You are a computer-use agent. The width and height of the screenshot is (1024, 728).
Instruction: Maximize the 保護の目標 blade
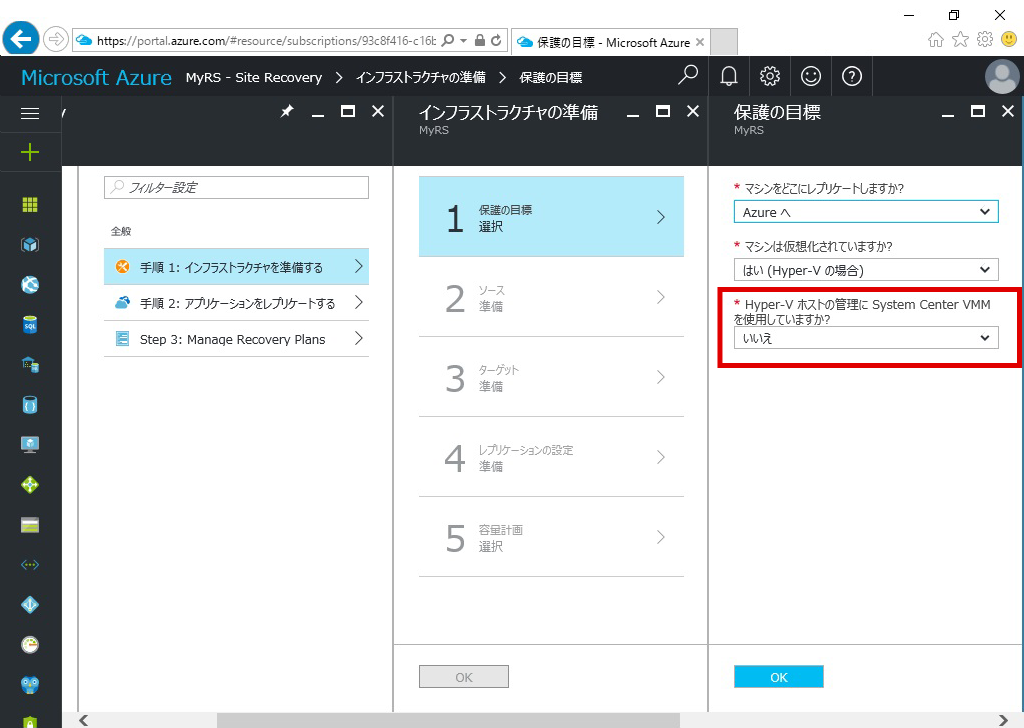point(978,112)
